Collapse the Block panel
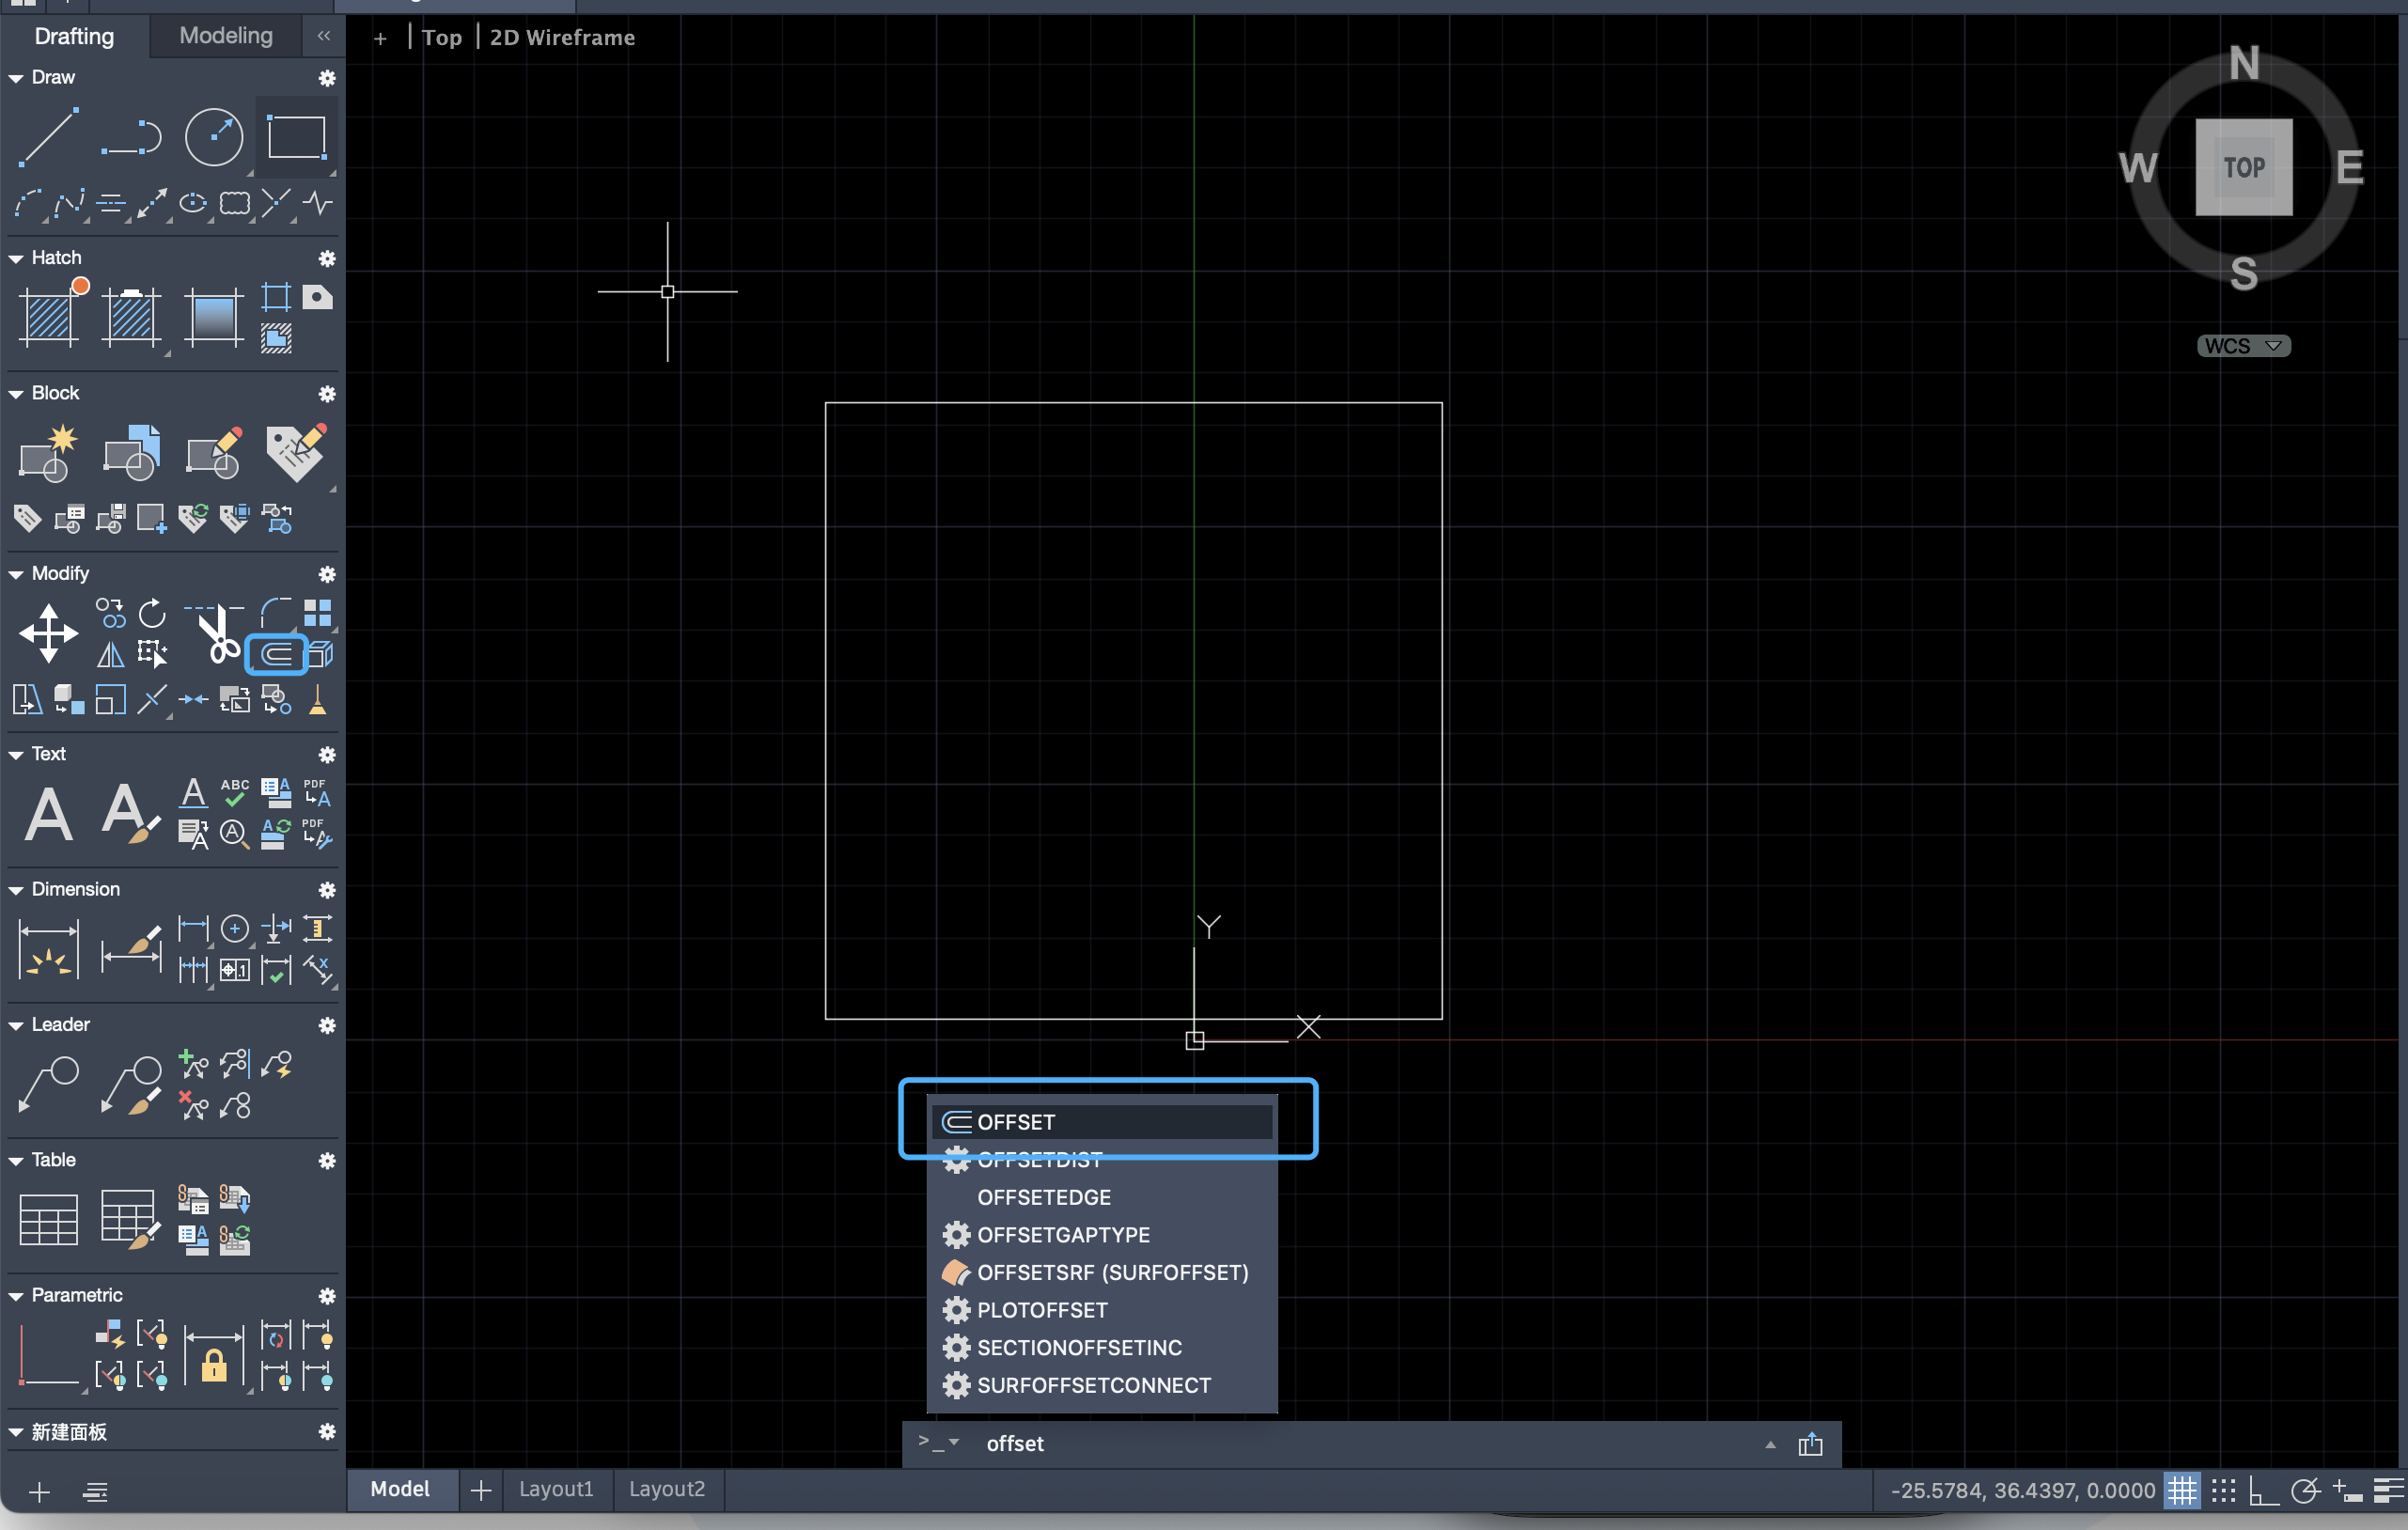 pos(16,394)
